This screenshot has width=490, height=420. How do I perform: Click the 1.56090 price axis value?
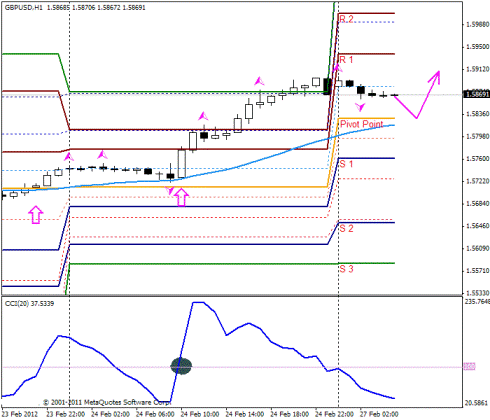click(478, 248)
